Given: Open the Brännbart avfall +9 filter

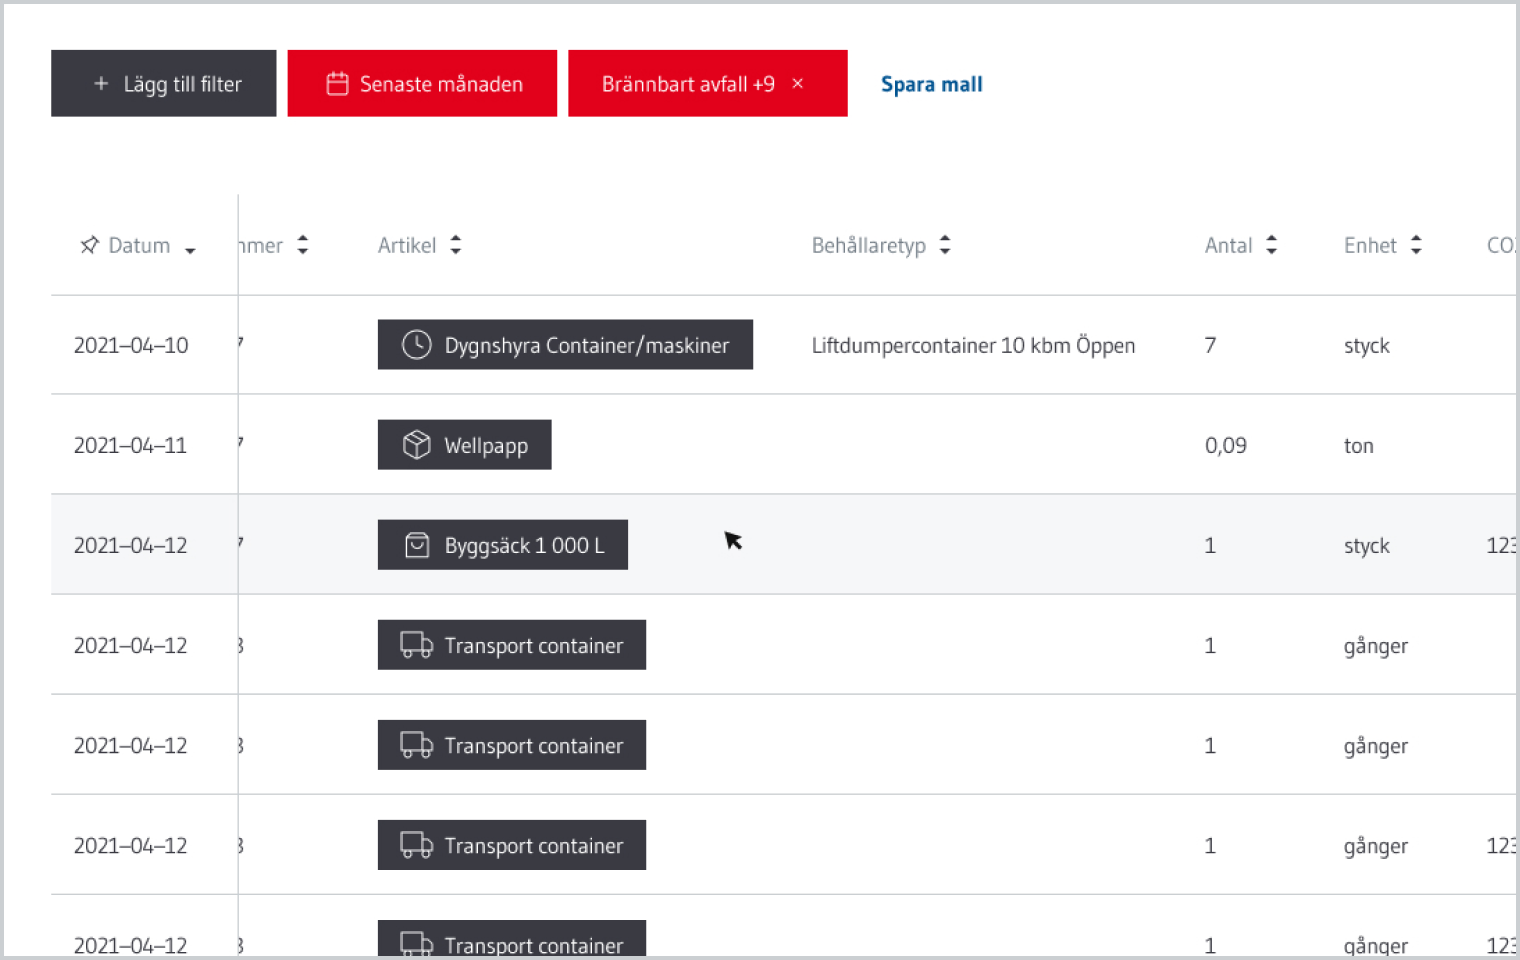Looking at the screenshot, I should (687, 84).
